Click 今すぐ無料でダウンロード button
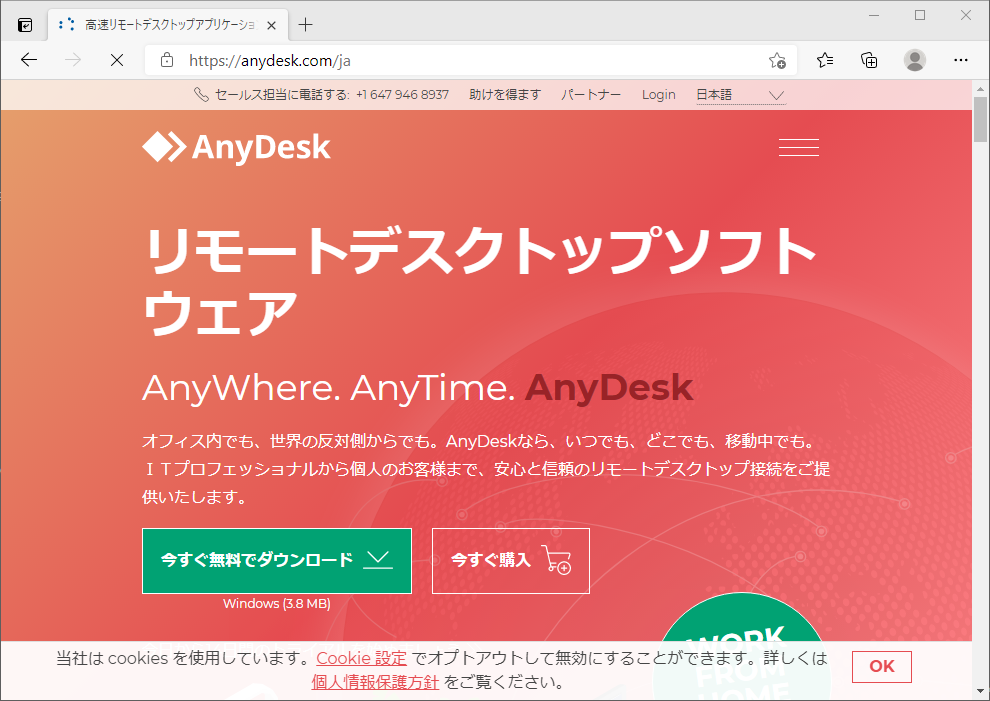Viewport: 990px width, 701px height. 277,561
